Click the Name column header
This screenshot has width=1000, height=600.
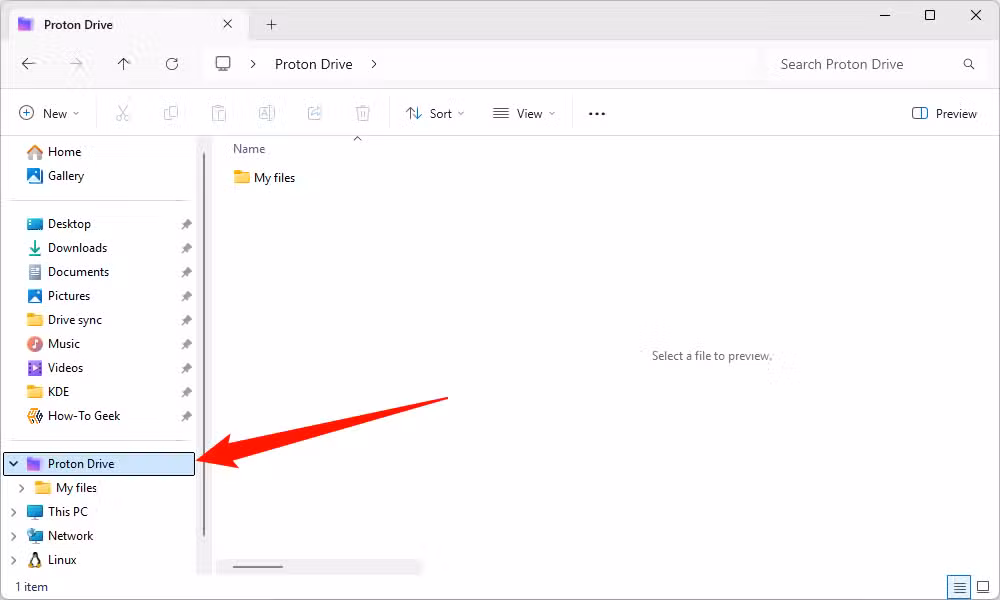tap(249, 149)
